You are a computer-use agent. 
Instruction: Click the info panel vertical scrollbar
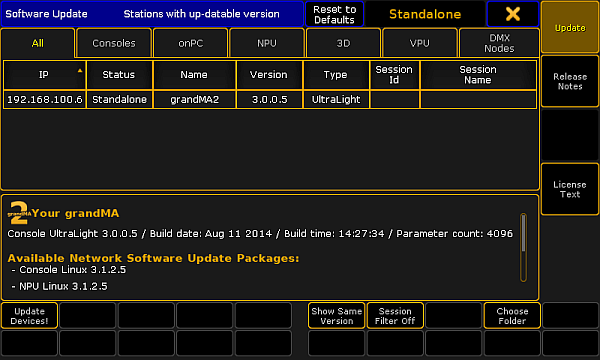coord(523,248)
